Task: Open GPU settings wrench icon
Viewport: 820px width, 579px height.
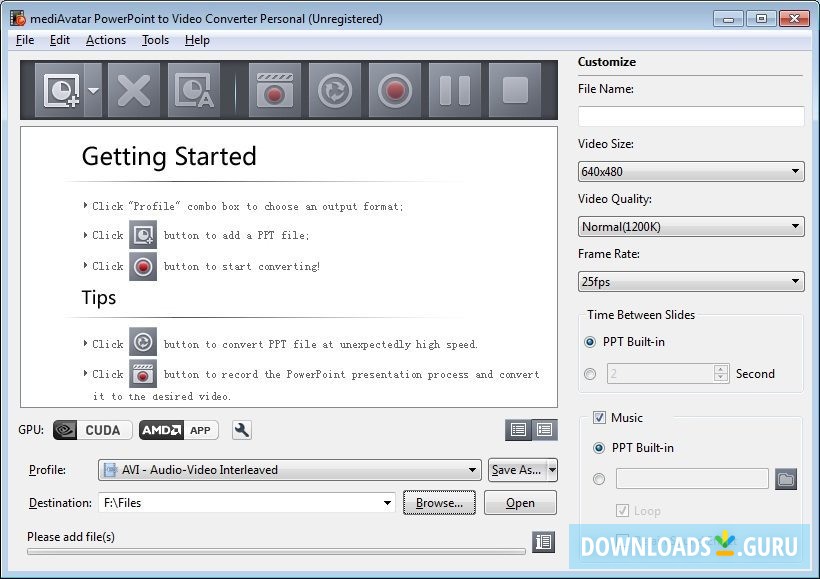Action: point(242,430)
